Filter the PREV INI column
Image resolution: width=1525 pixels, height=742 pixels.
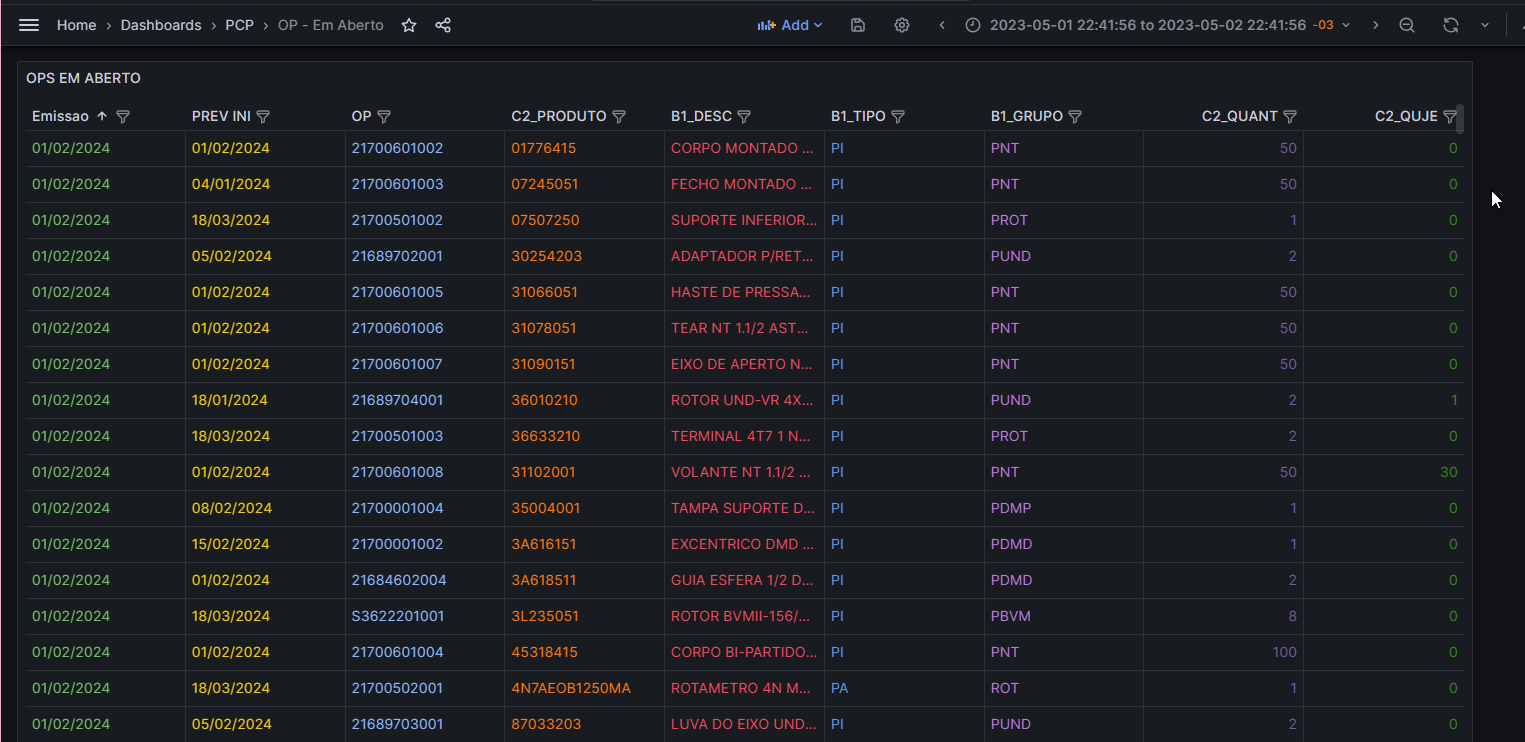(263, 116)
